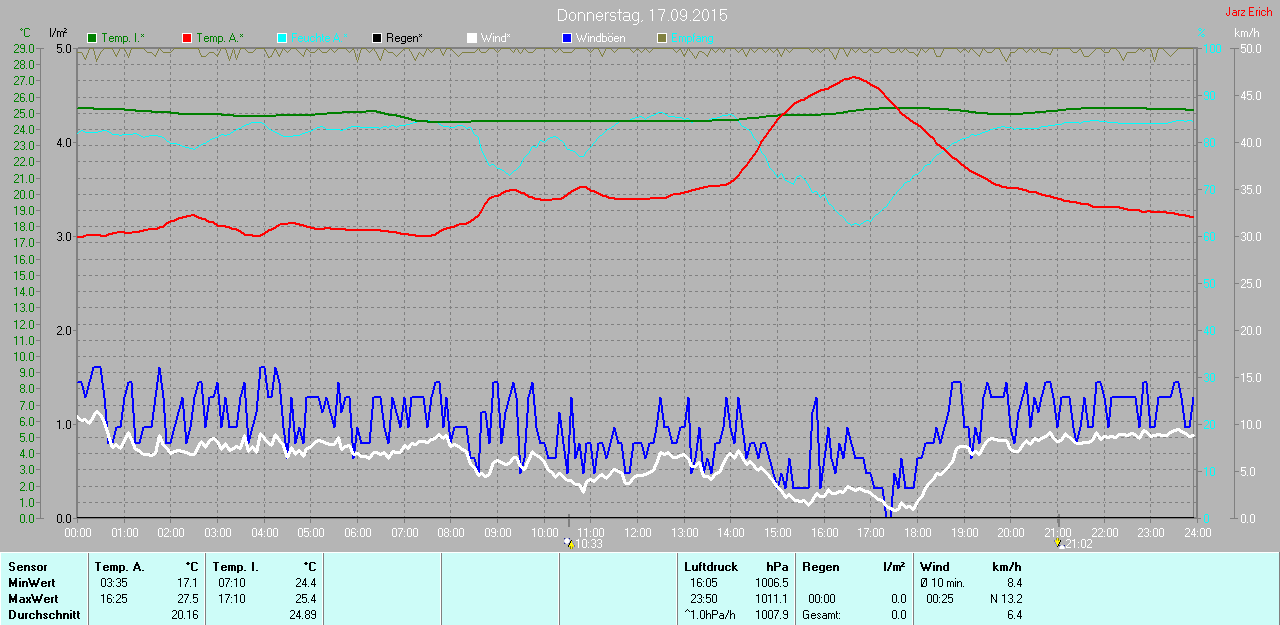Click green Temp. I. legend square
Screen dimensions: 1280x625
point(93,38)
